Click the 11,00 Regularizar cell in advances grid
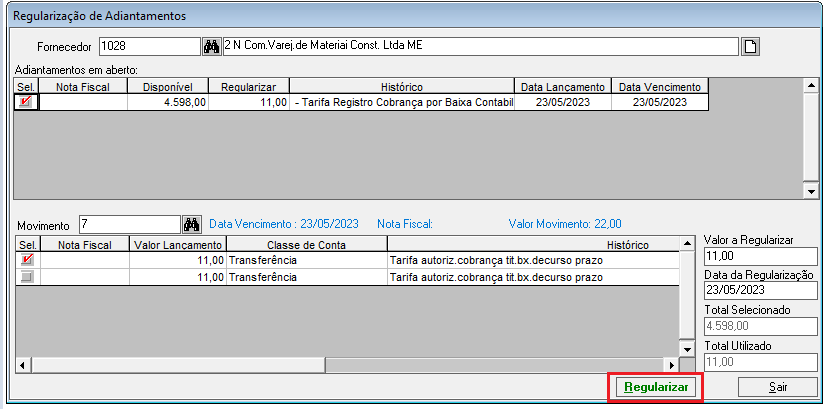This screenshot has width=829, height=409. 248,103
